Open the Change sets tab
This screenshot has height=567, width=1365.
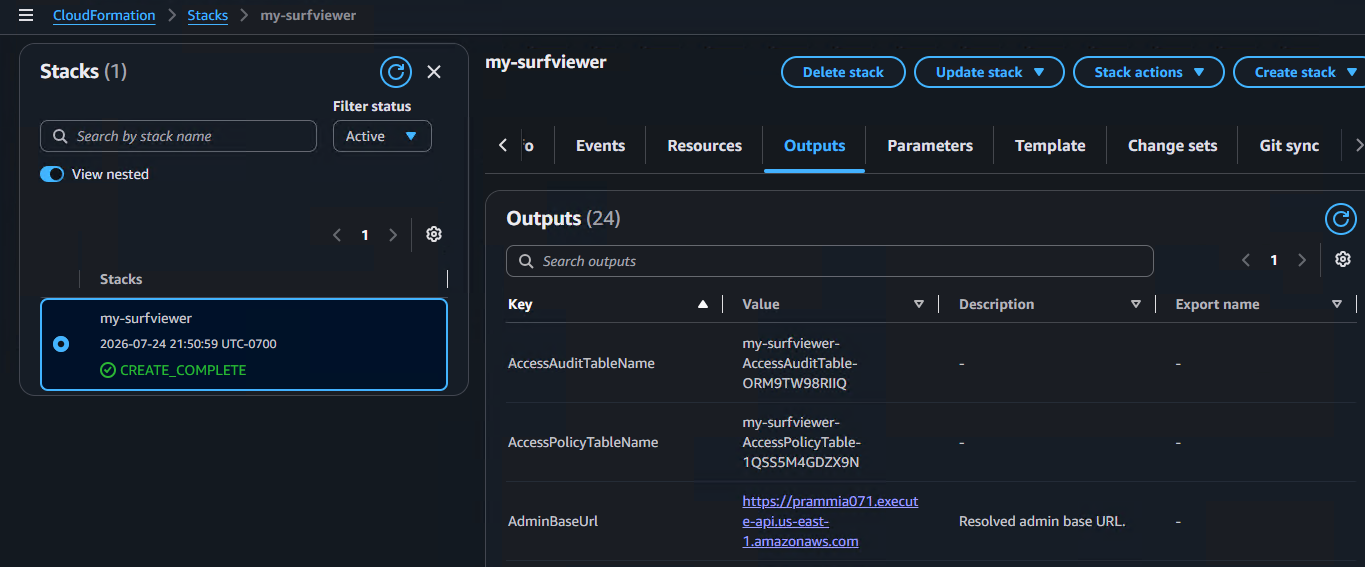1172,146
